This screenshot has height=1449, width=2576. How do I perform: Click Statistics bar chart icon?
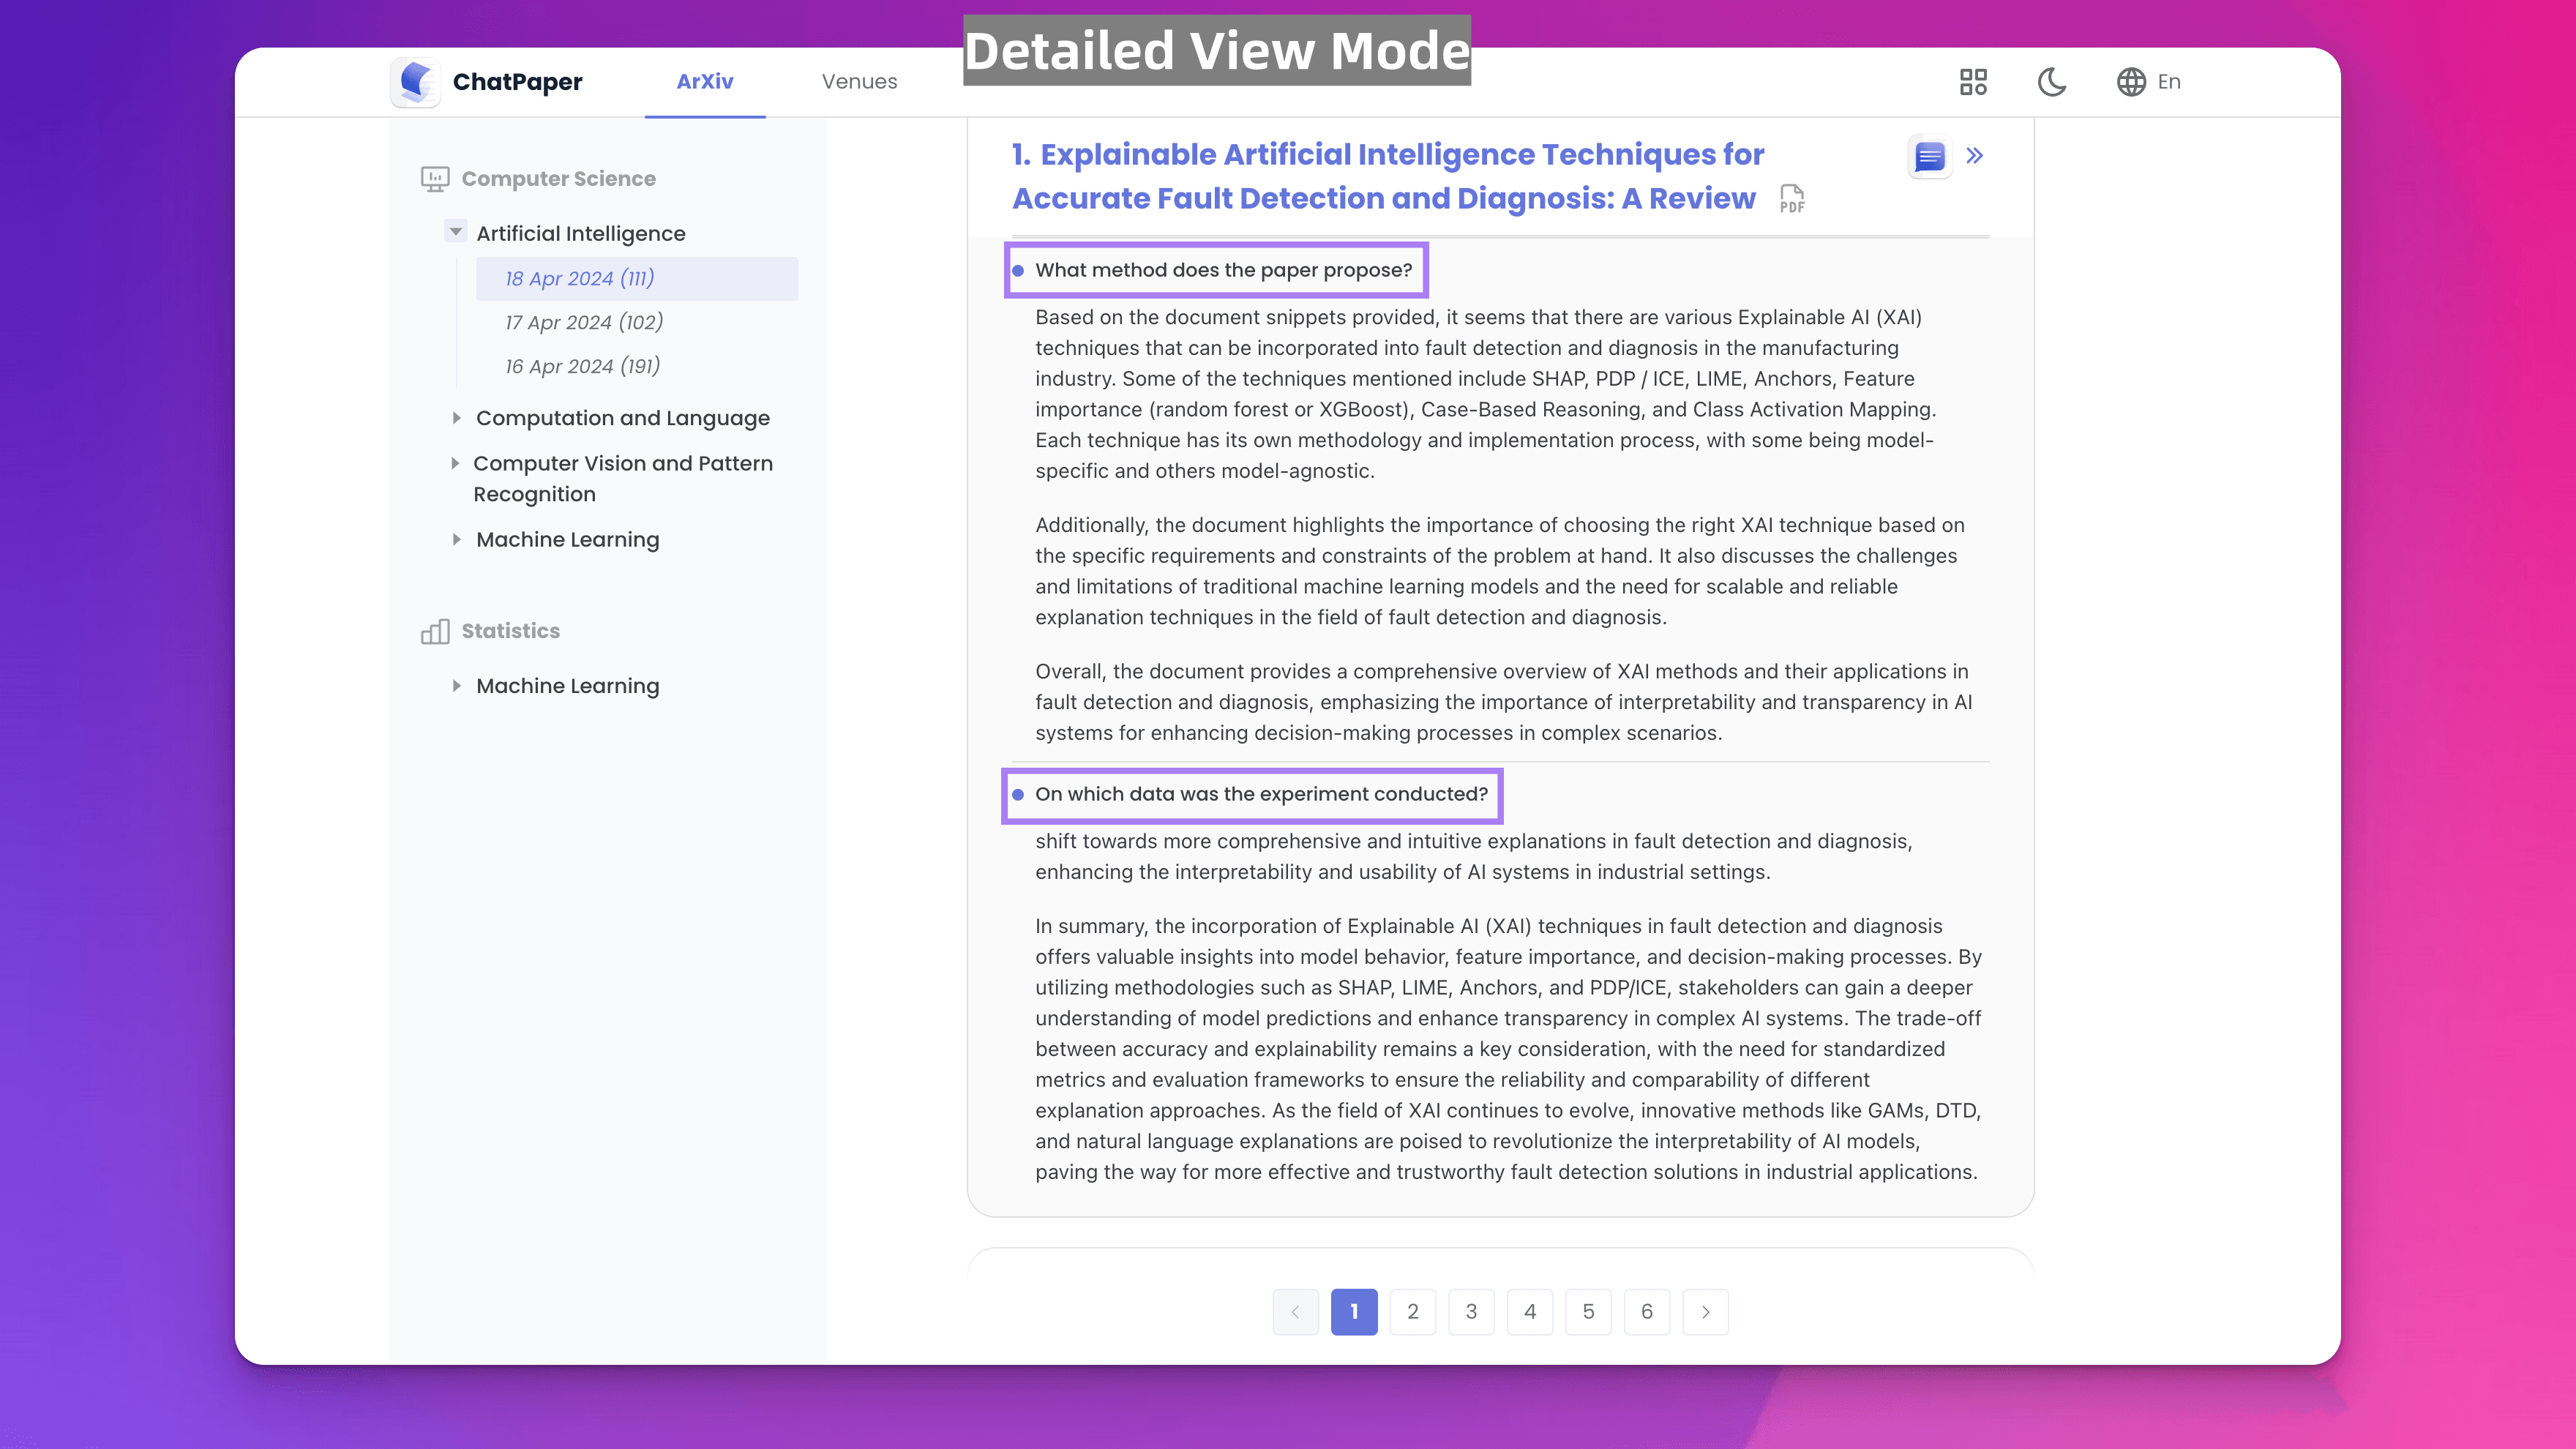click(x=435, y=631)
